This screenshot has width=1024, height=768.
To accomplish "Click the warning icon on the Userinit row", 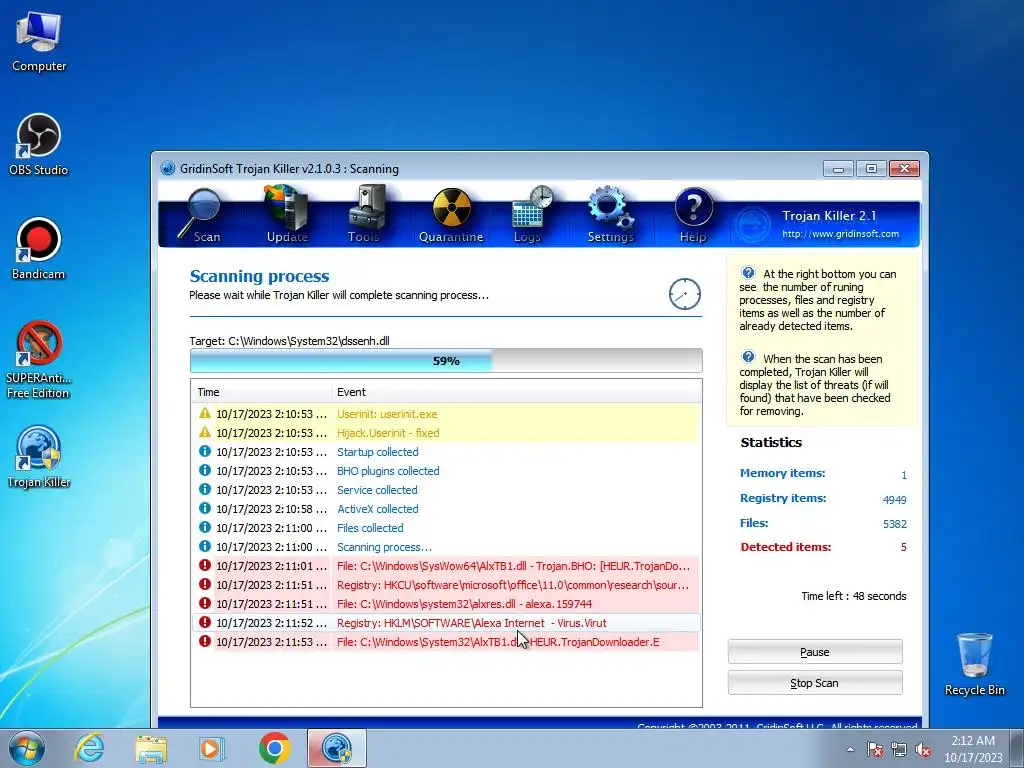I will coord(205,413).
